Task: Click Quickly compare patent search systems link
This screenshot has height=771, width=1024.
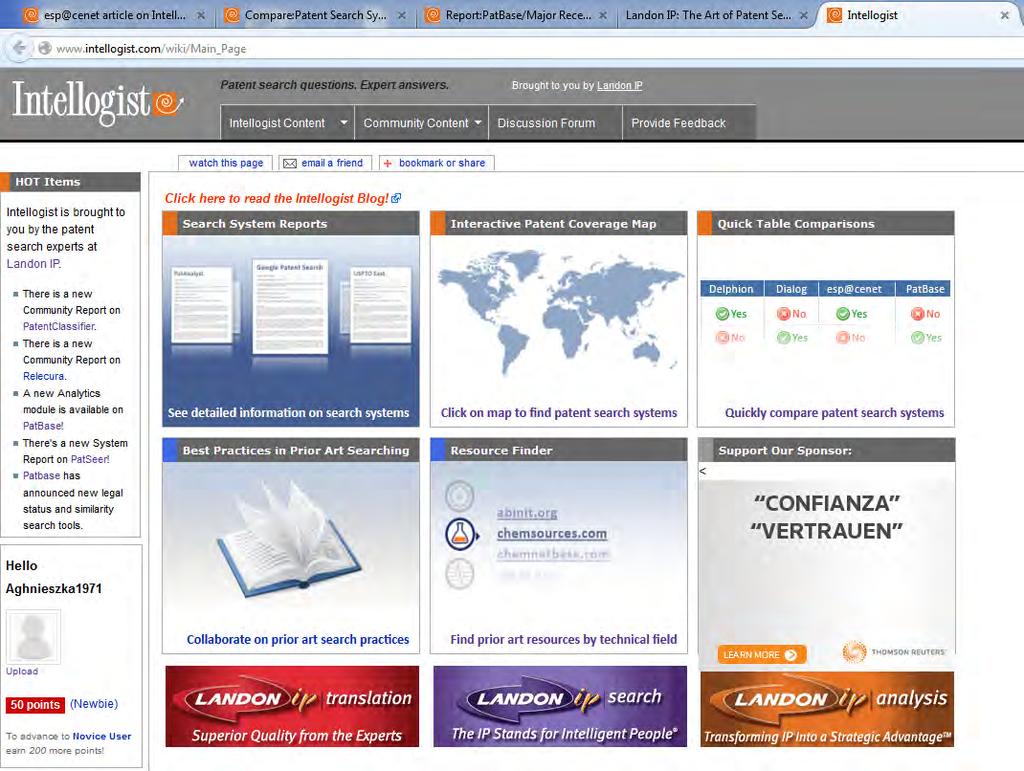Action: [x=835, y=413]
